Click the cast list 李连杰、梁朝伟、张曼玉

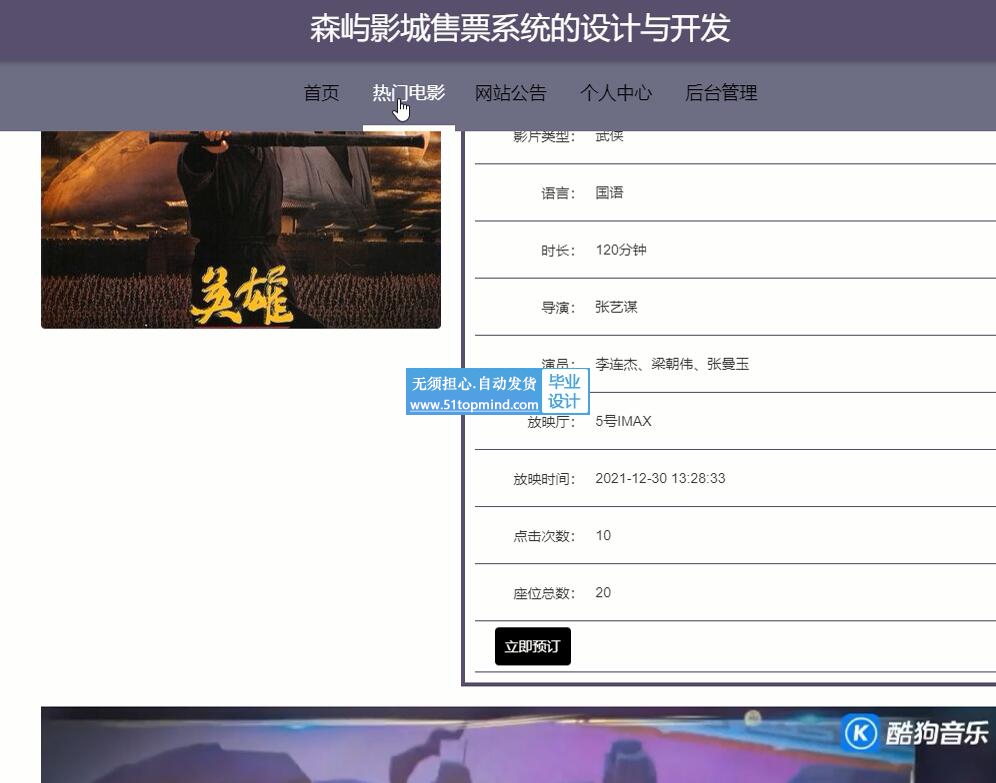pyautogui.click(x=672, y=364)
